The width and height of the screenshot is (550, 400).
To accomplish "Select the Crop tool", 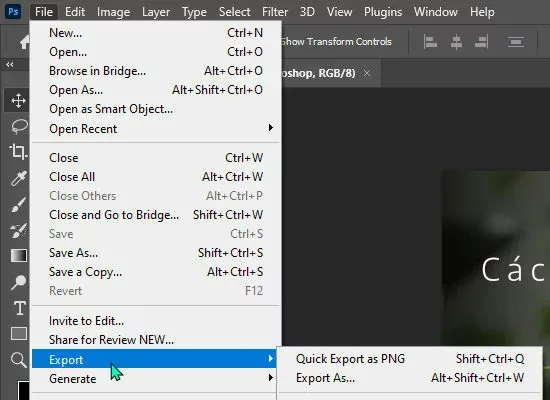I will tap(18, 152).
